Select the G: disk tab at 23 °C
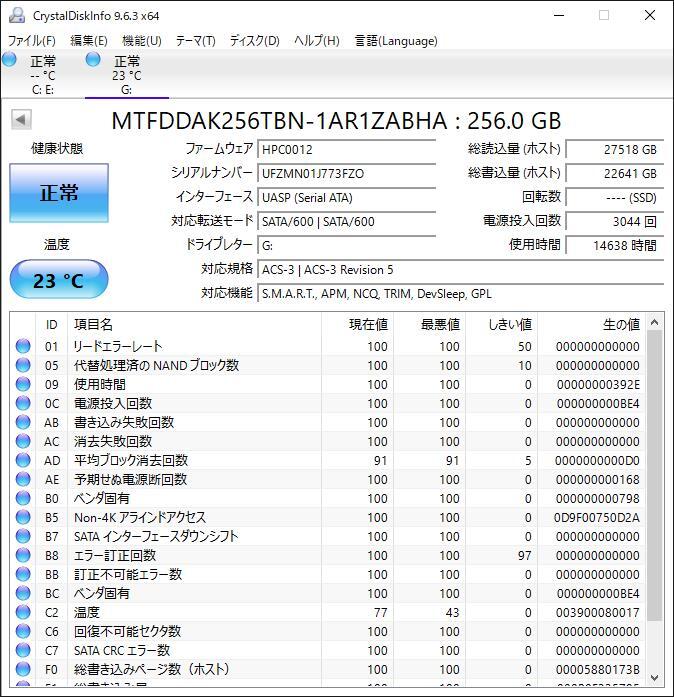This screenshot has width=674, height=697. click(127, 74)
